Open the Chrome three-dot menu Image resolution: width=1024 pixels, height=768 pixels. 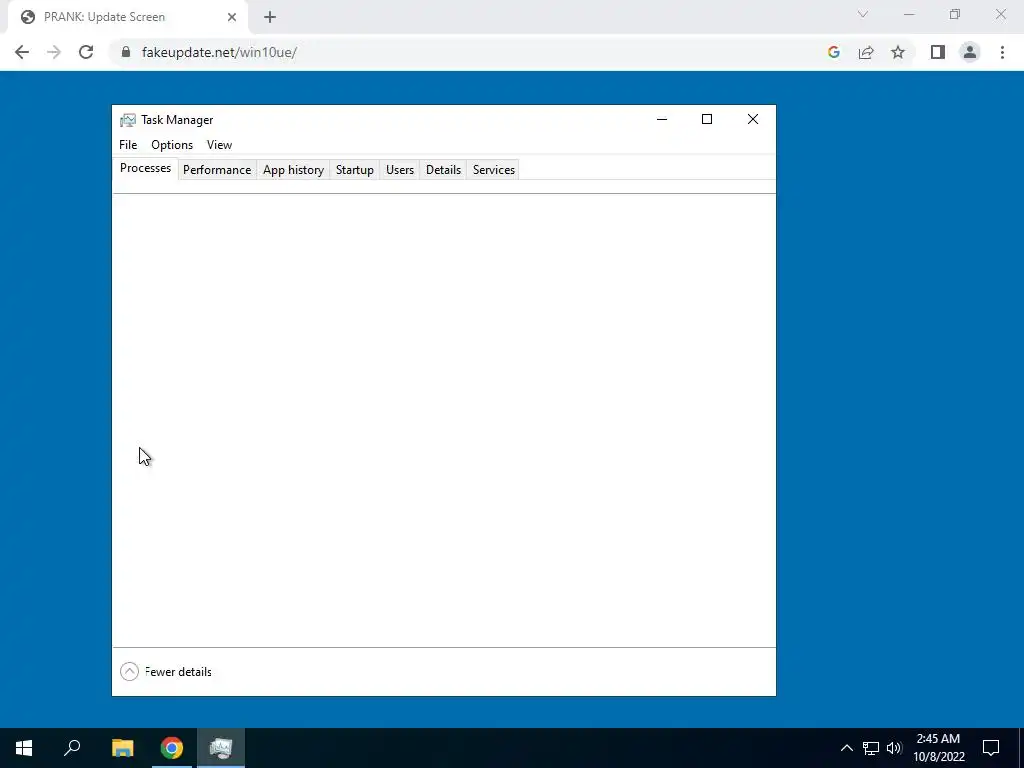1002,52
